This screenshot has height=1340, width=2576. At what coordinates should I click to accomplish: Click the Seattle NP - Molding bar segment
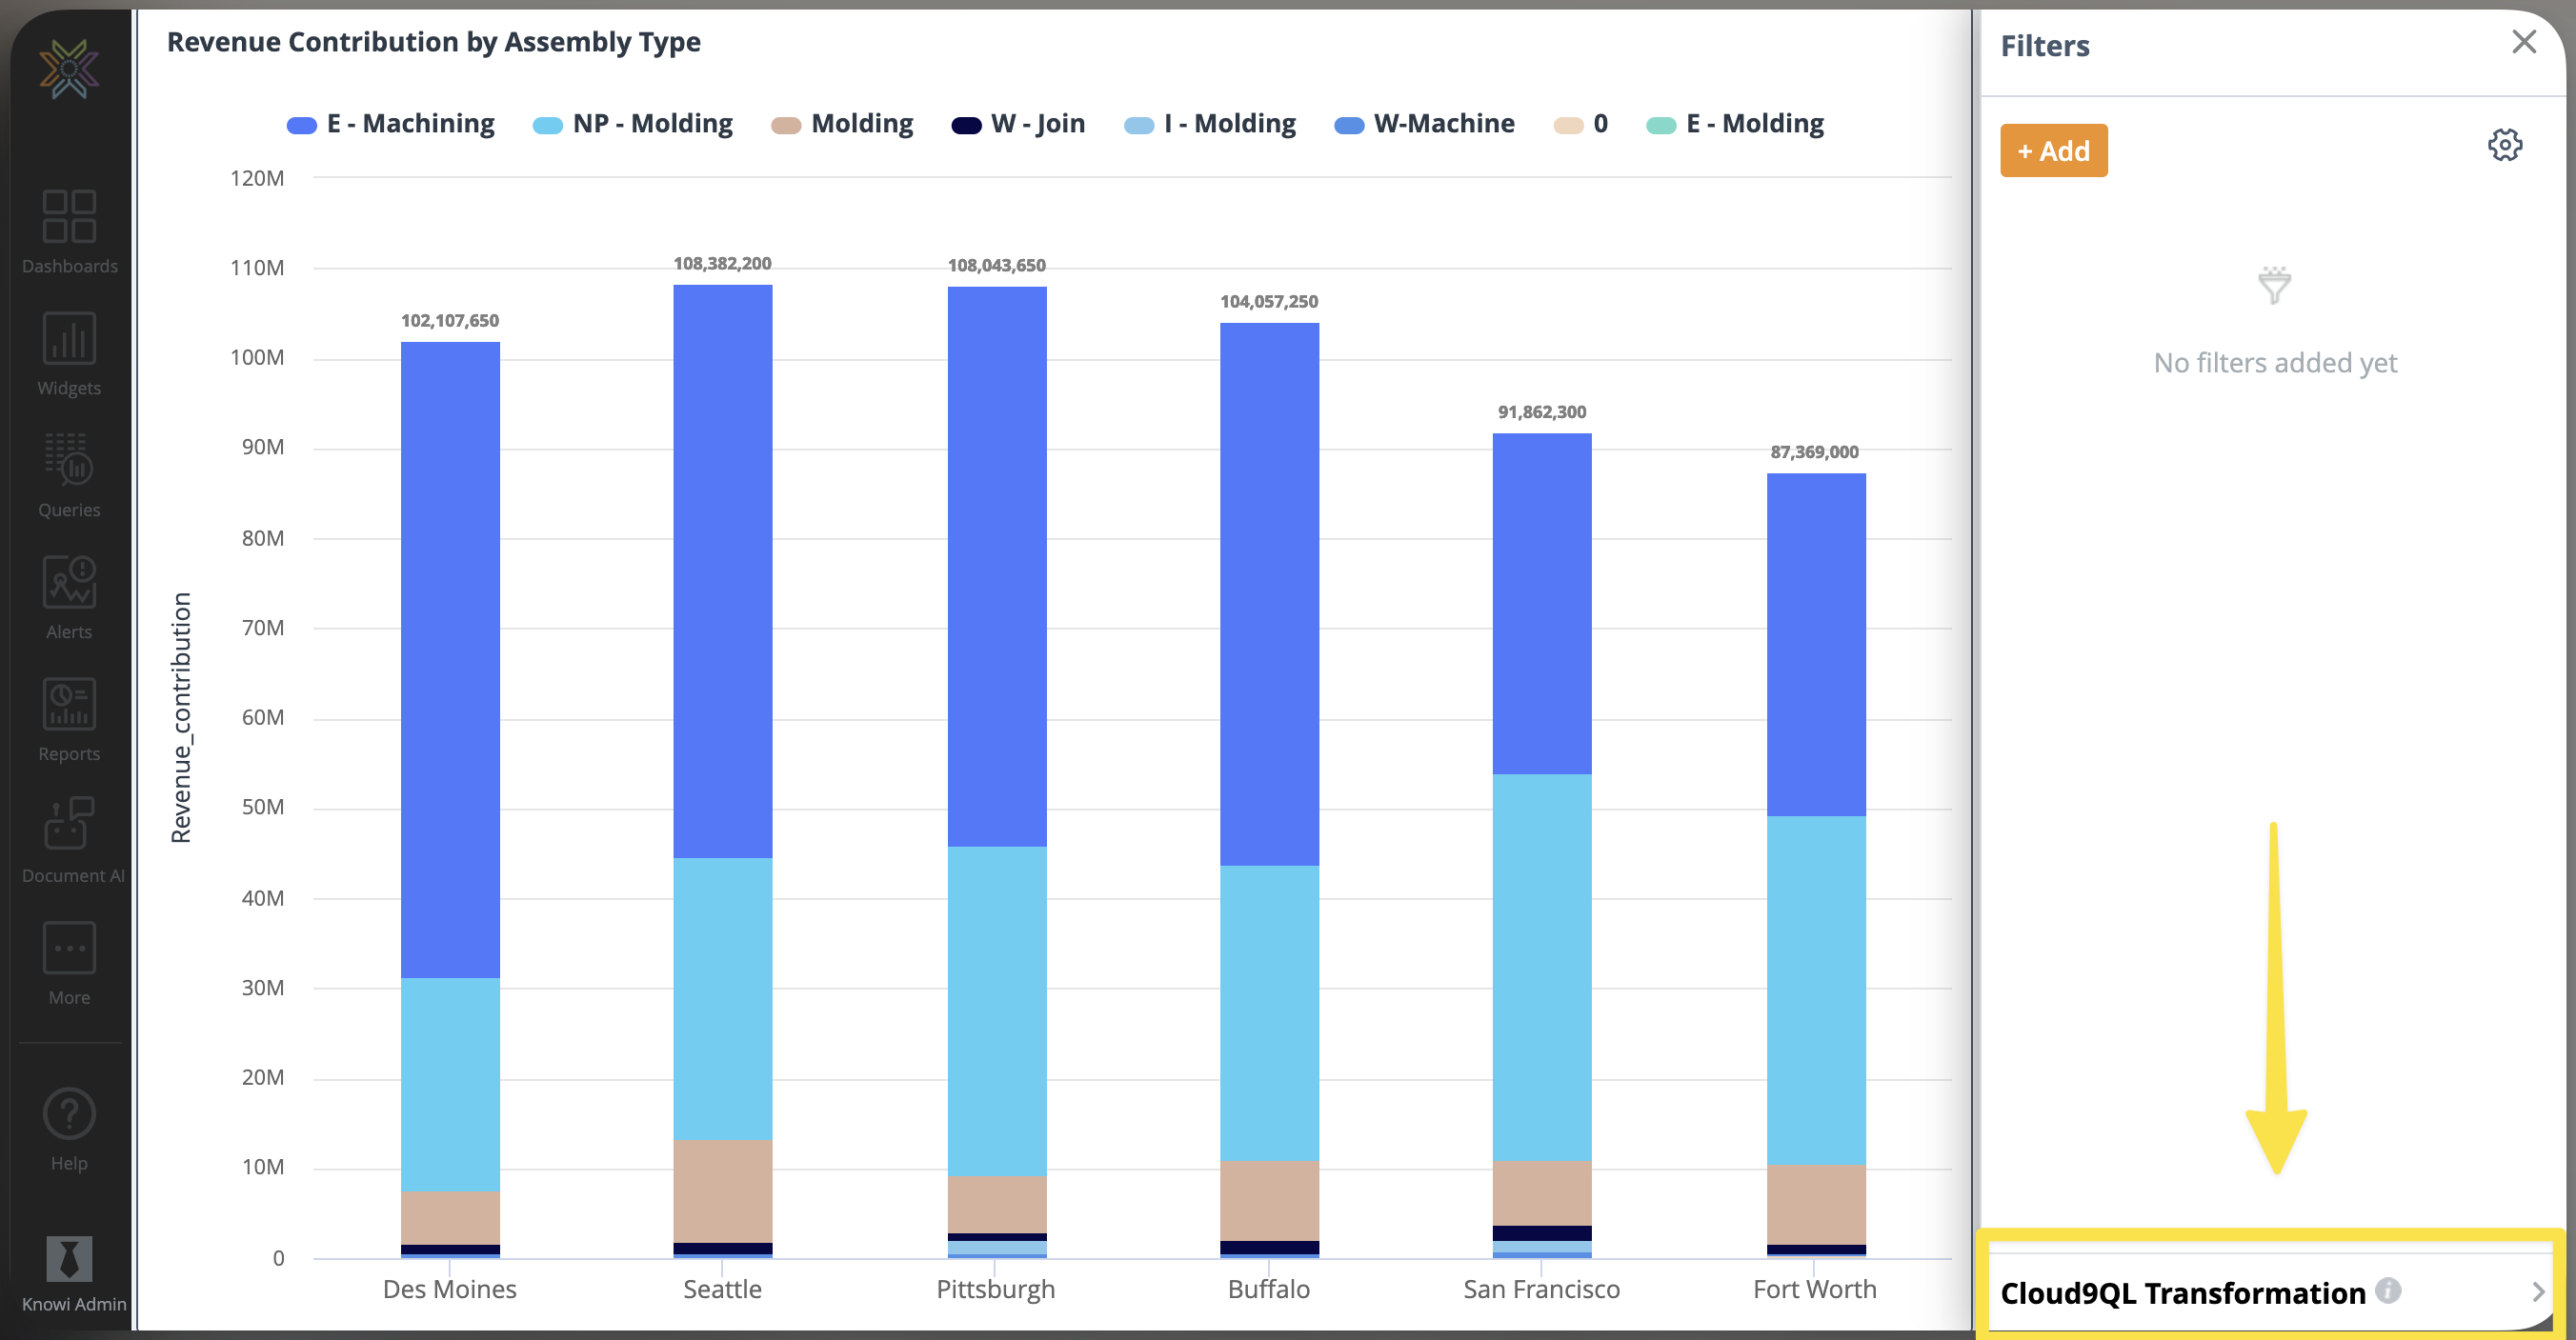coord(722,998)
